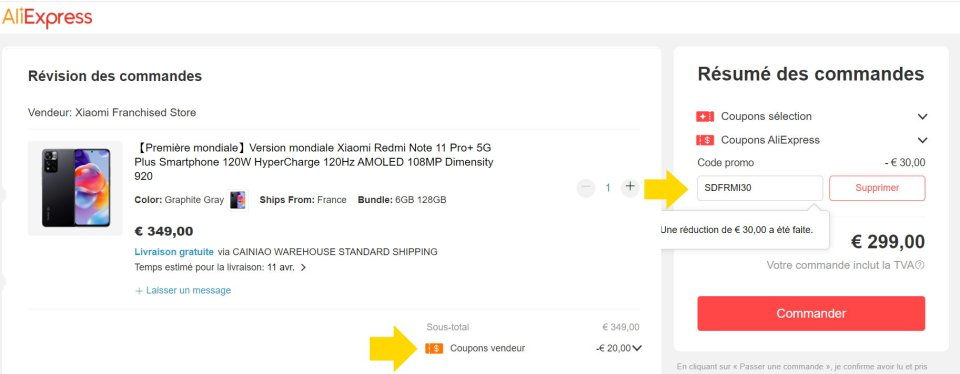Click the AliExpress logo
The width and height of the screenshot is (960, 374).
(x=47, y=18)
